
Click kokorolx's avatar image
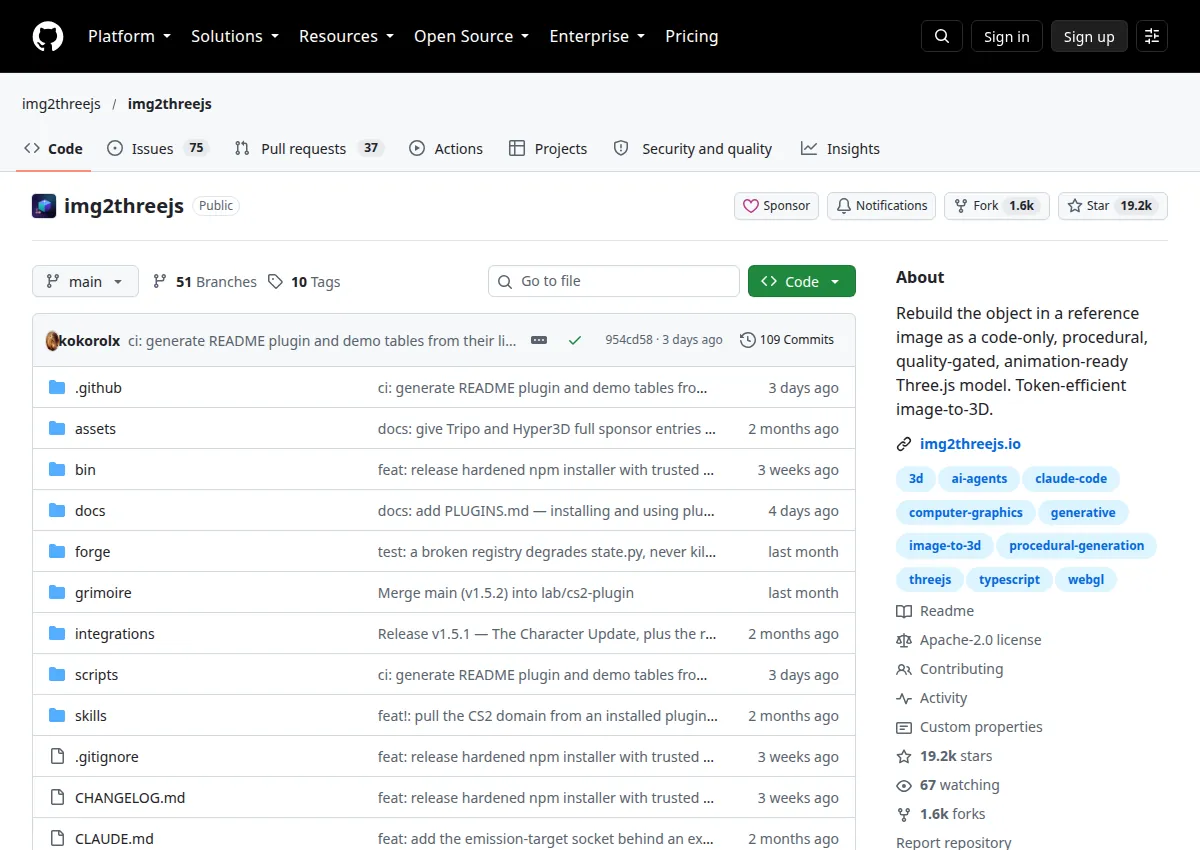[53, 340]
